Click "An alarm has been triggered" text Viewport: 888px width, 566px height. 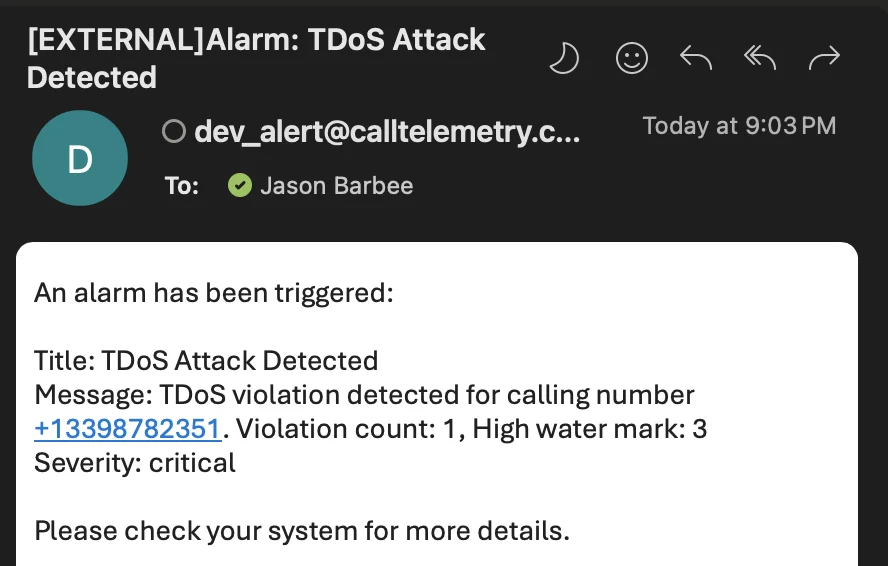[214, 293]
